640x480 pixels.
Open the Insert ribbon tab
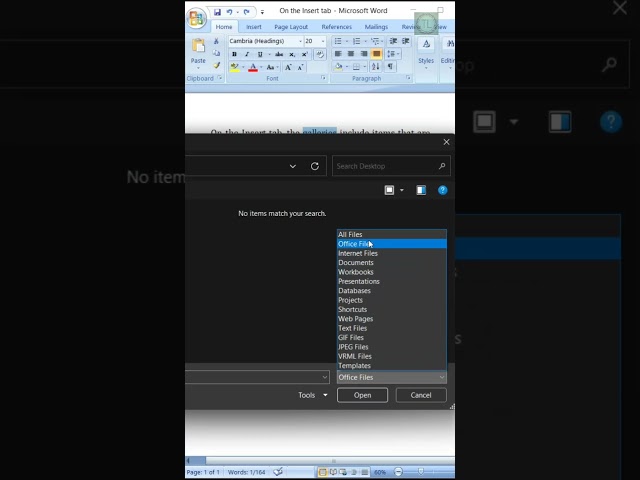253,27
